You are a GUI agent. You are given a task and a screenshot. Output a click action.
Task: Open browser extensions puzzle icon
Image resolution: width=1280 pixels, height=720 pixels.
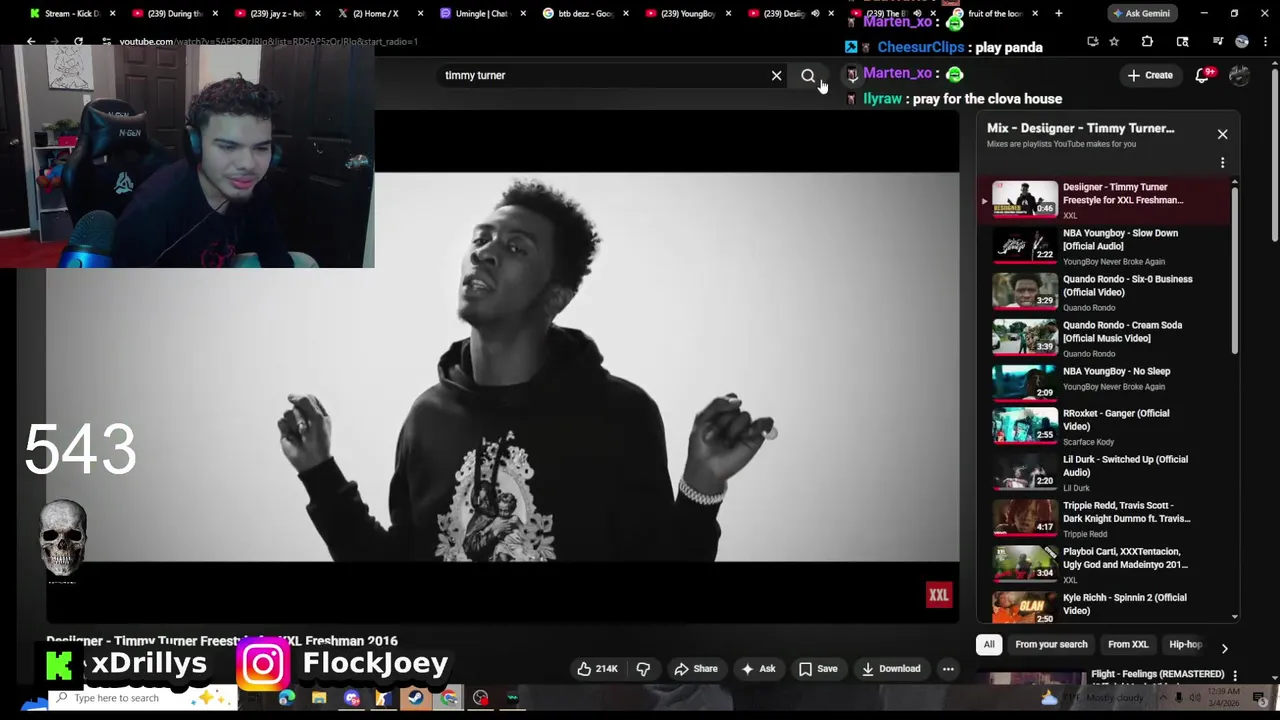point(1147,41)
